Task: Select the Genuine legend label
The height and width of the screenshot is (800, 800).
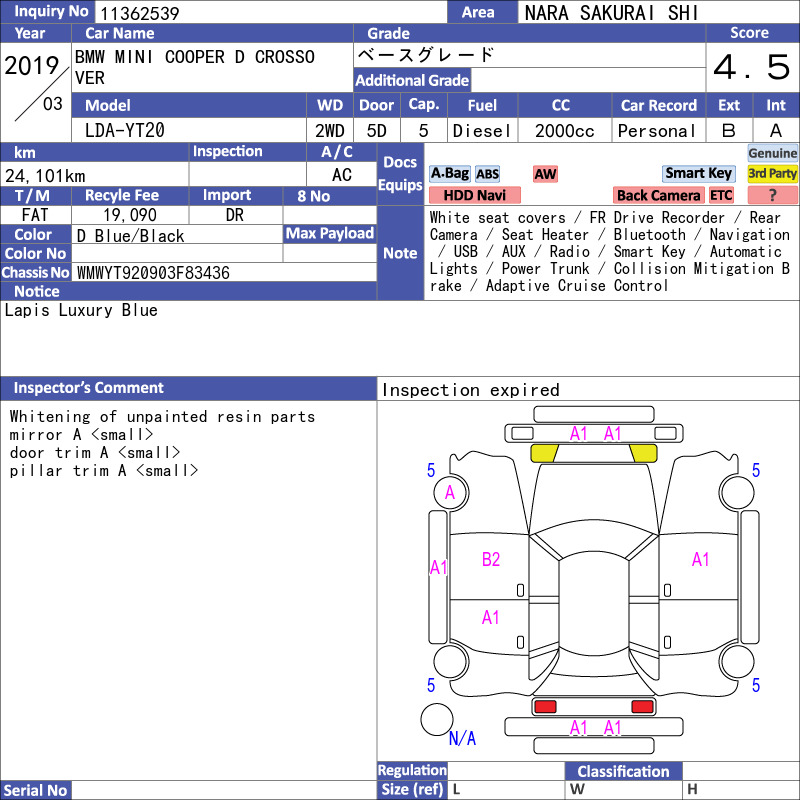Action: pos(772,153)
